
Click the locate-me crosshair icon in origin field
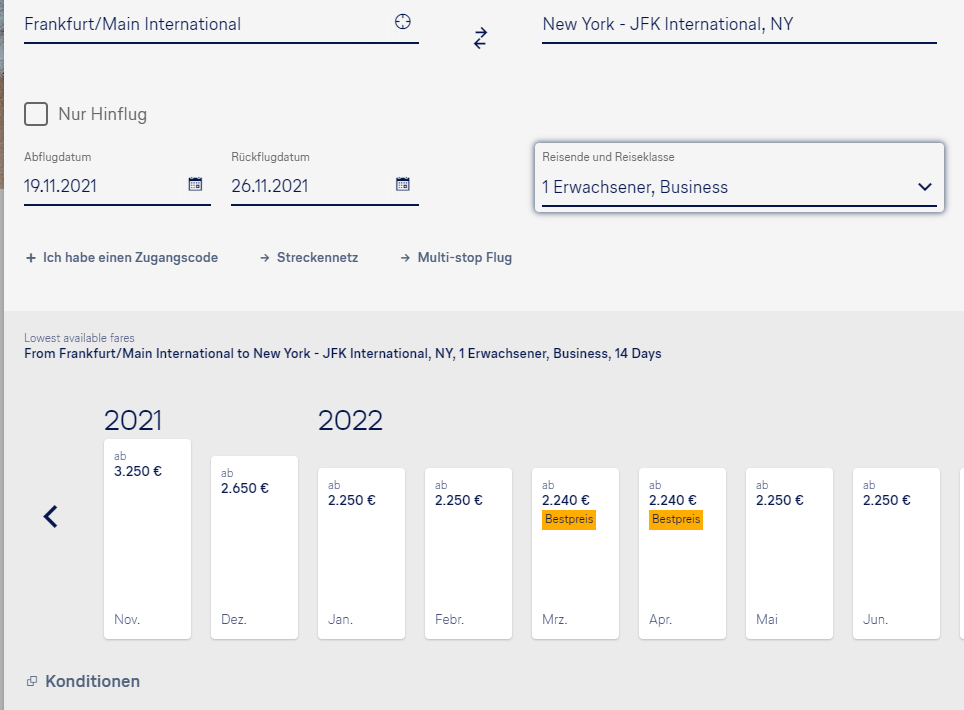coord(403,22)
